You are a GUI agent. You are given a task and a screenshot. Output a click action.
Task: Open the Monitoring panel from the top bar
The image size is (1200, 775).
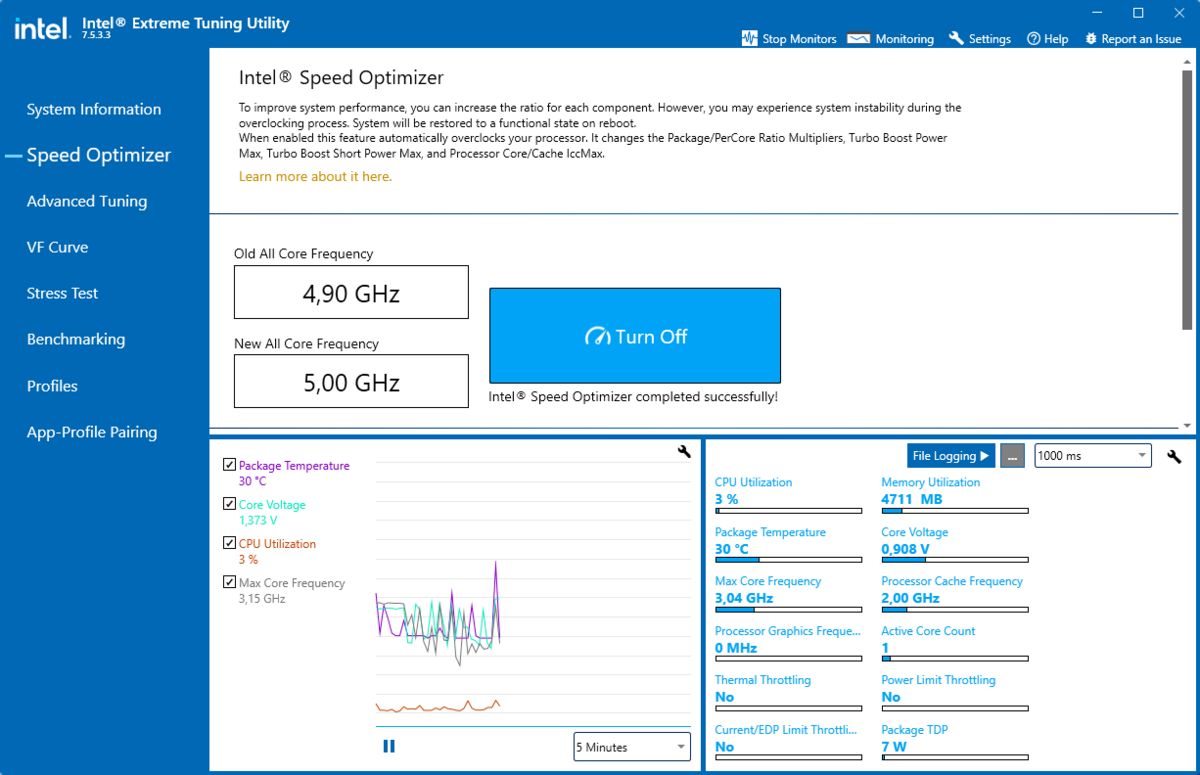point(890,39)
